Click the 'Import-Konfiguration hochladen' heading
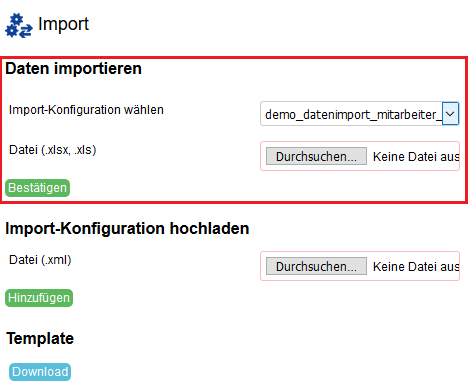The width and height of the screenshot is (471, 390). tap(127, 229)
